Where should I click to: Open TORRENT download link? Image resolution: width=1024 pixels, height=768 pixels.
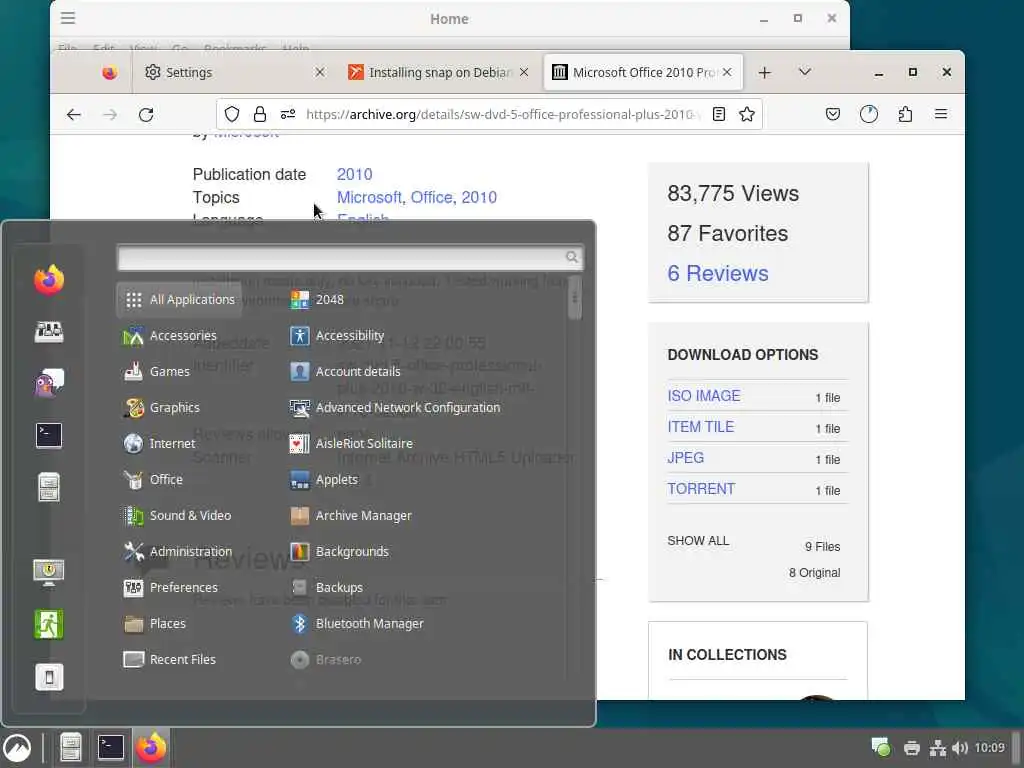pyautogui.click(x=701, y=488)
